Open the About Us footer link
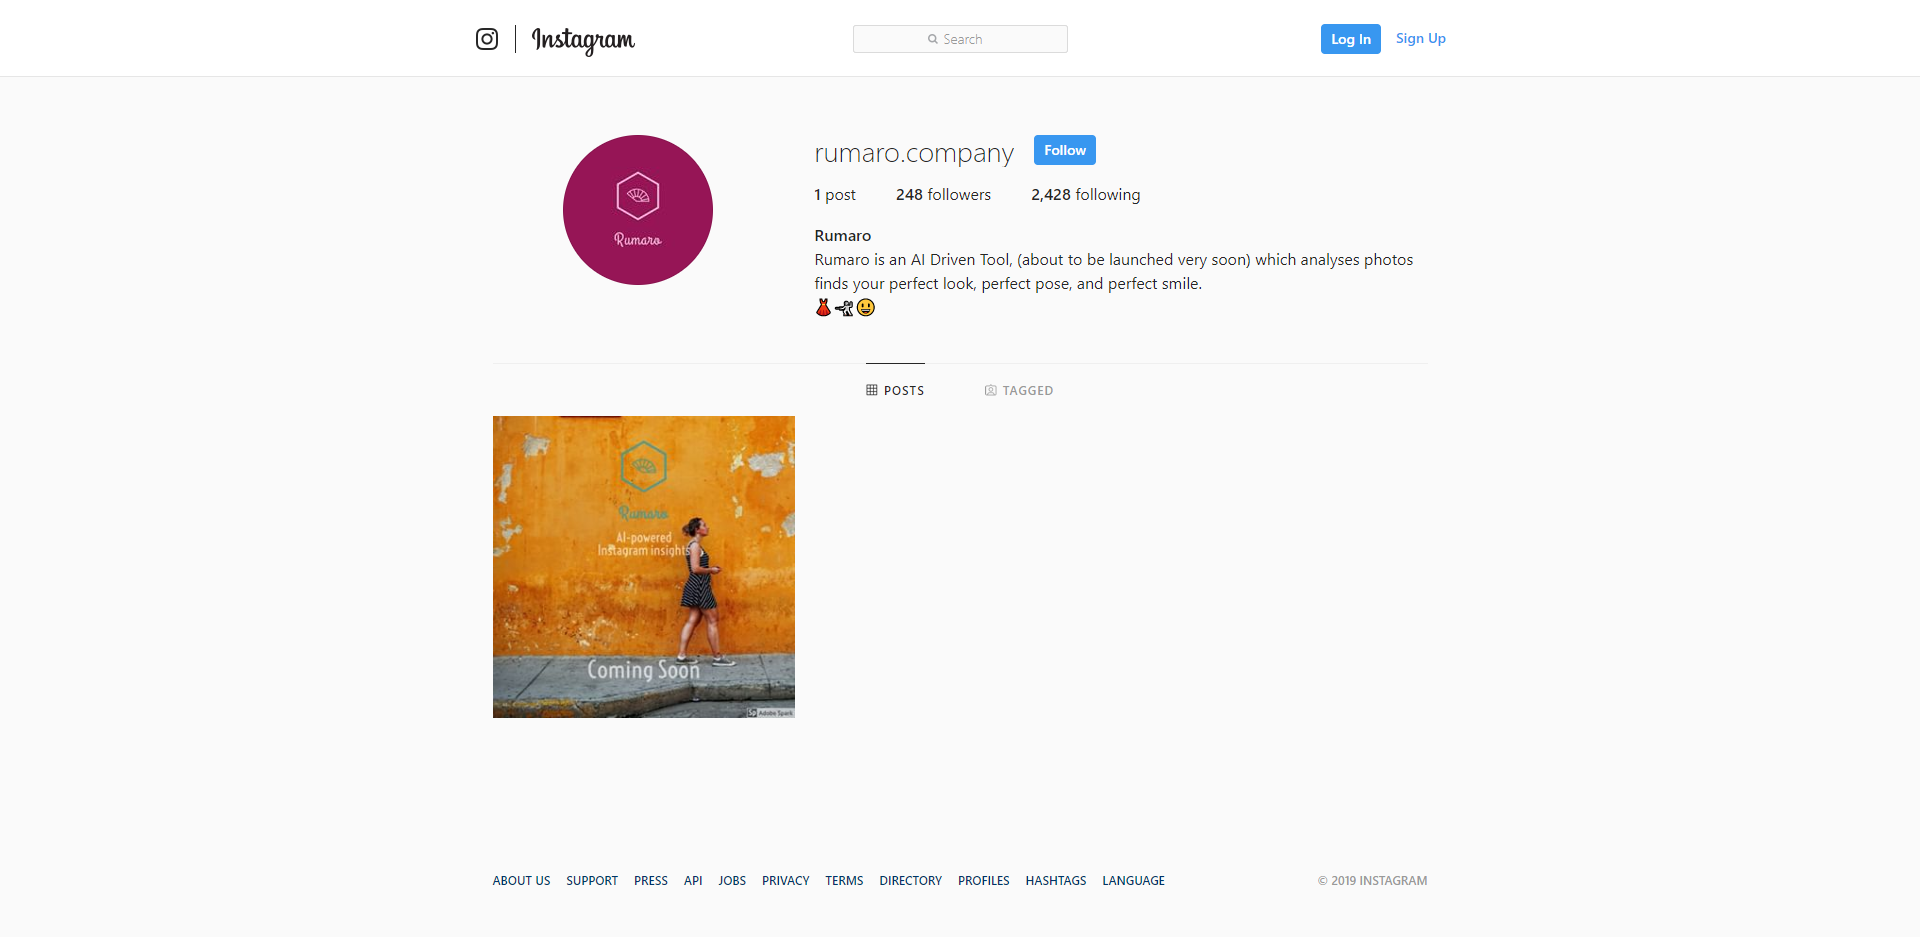The height and width of the screenshot is (937, 1920). click(521, 881)
